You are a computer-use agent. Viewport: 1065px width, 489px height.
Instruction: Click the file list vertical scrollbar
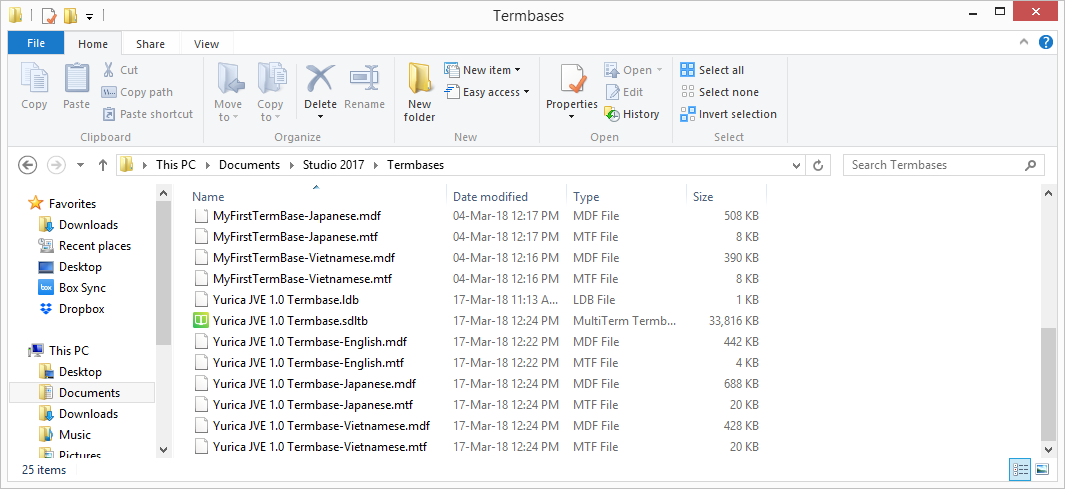point(1049,384)
